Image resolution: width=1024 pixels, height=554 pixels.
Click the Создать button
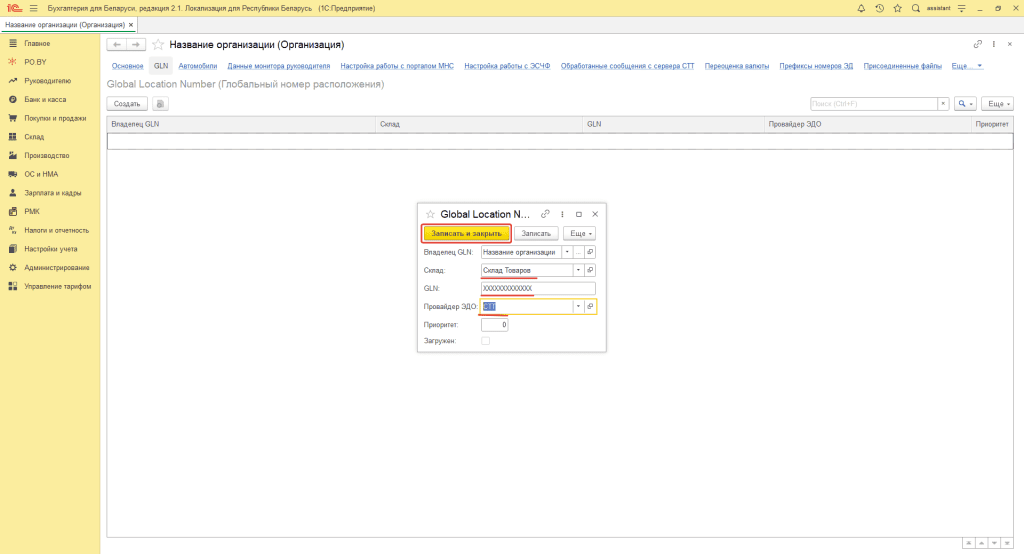(x=127, y=104)
